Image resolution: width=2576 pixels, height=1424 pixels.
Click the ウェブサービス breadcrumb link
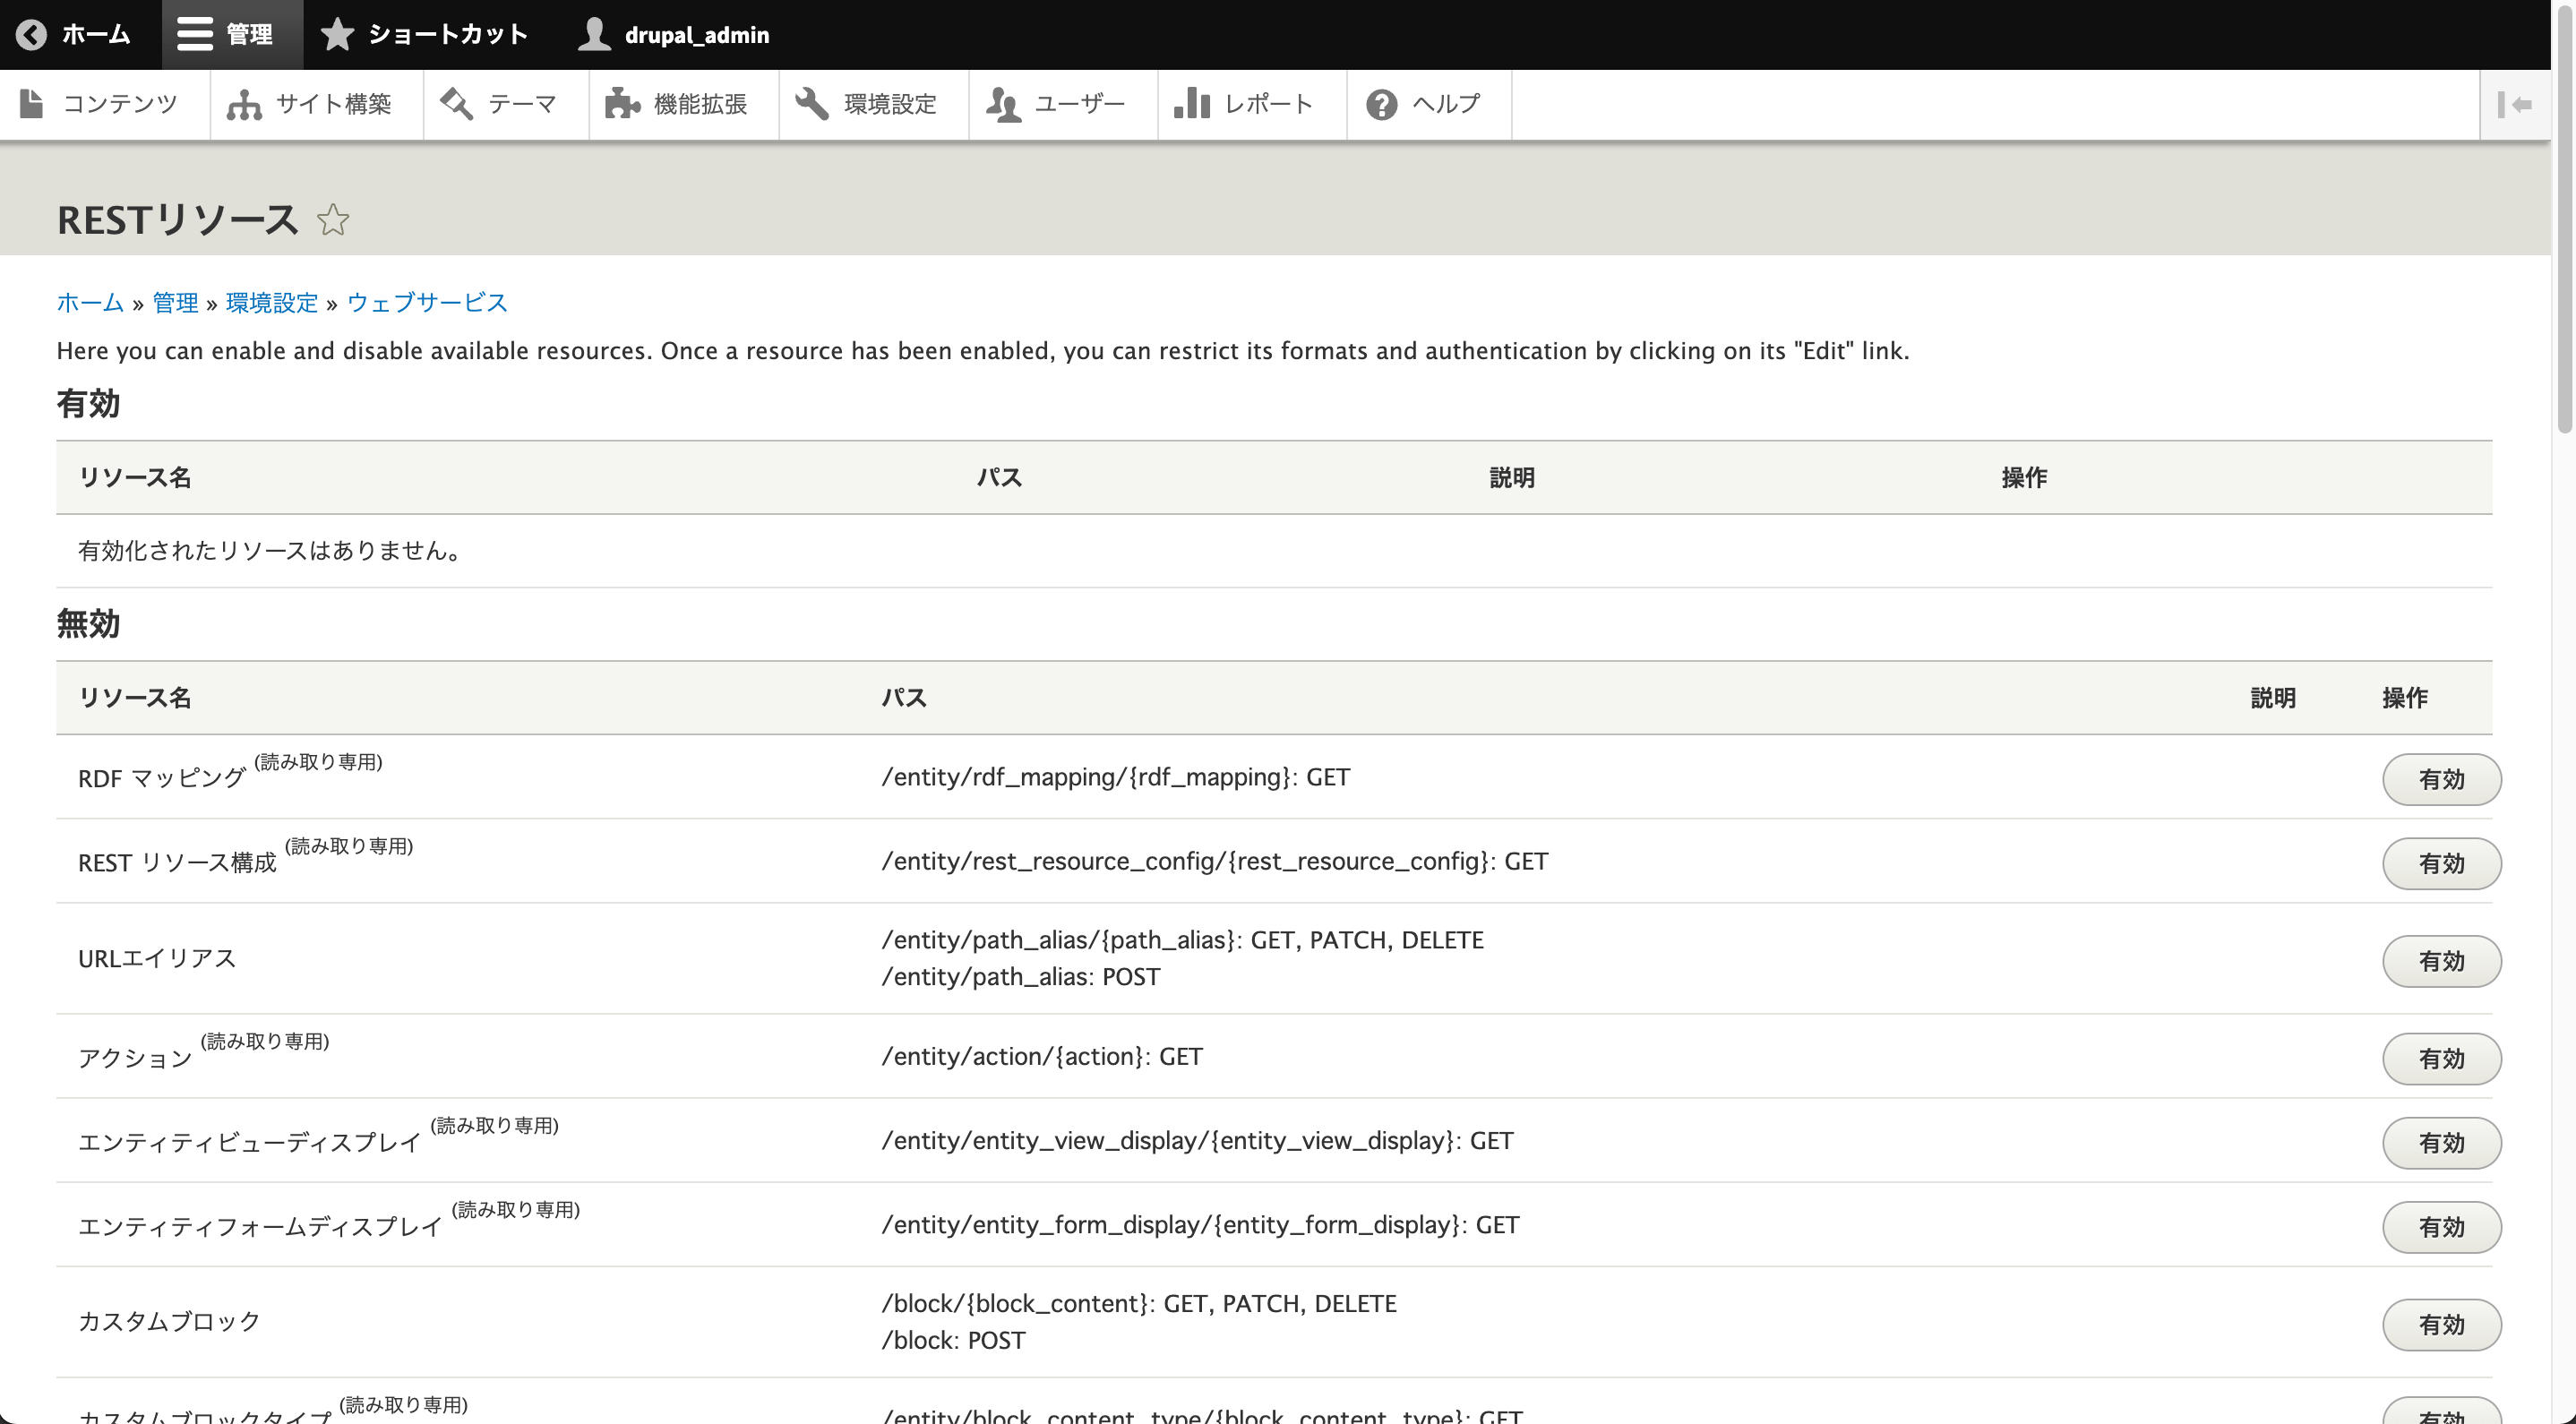428,302
